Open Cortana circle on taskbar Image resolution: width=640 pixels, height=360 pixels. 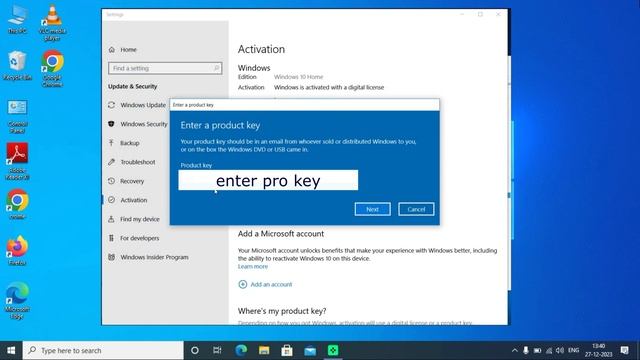[195, 351]
